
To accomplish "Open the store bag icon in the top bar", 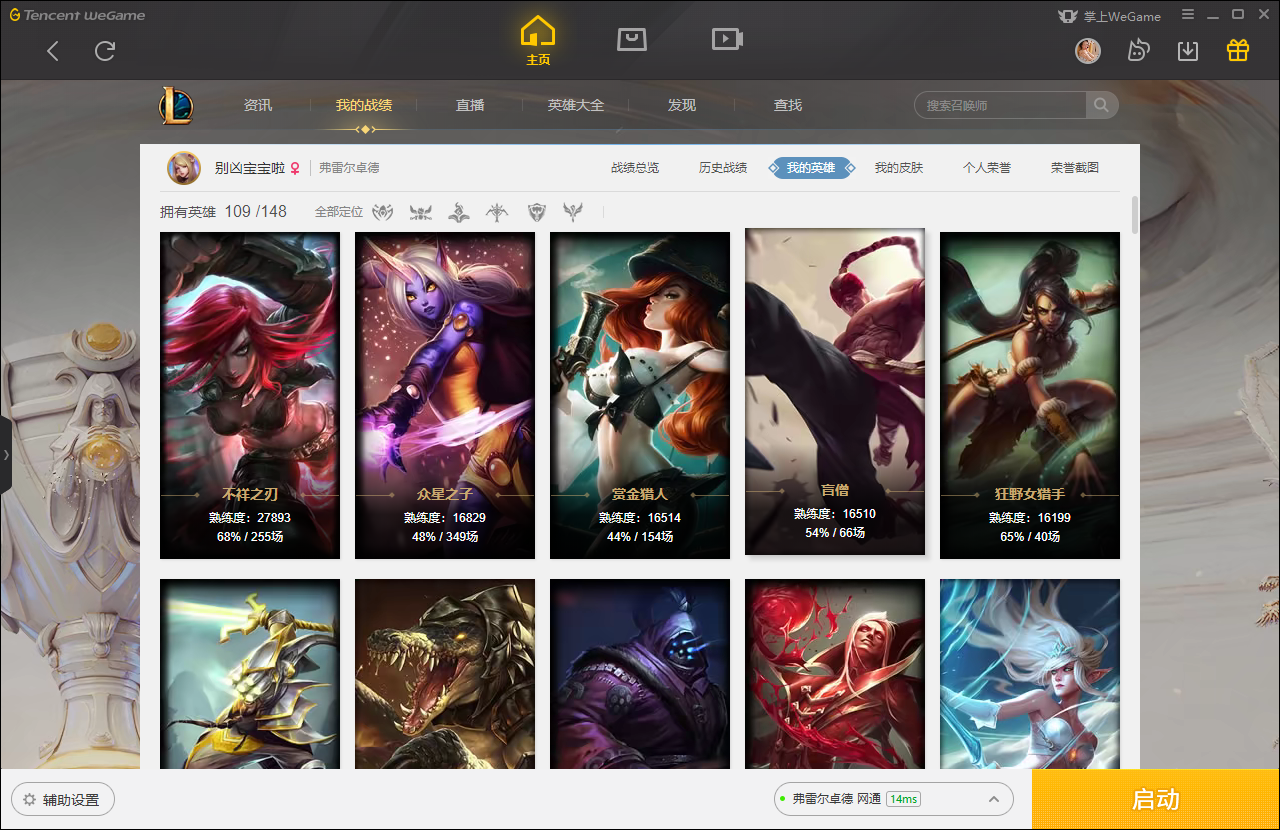I will [632, 39].
